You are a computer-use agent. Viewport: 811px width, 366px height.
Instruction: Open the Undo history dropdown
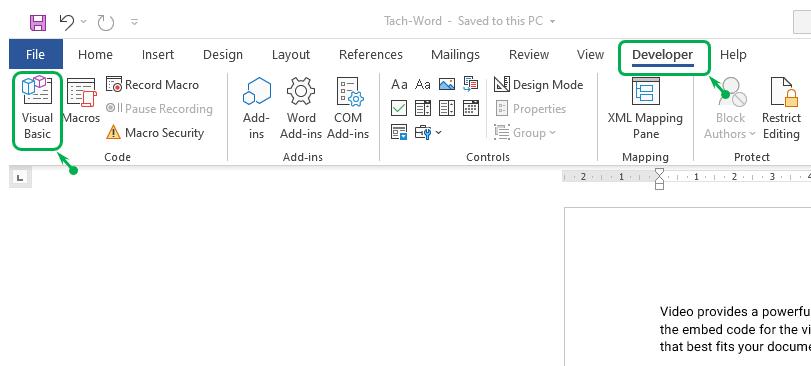point(84,22)
